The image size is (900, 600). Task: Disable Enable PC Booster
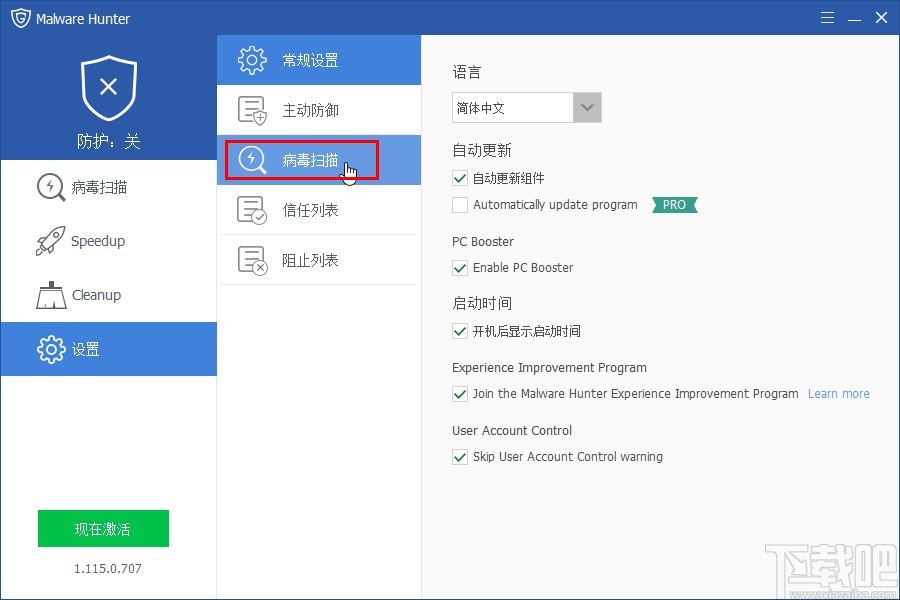point(460,268)
